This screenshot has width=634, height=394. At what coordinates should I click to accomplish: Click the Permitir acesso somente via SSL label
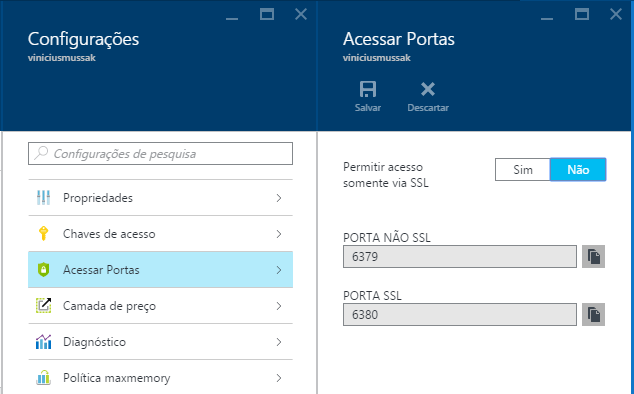click(385, 175)
